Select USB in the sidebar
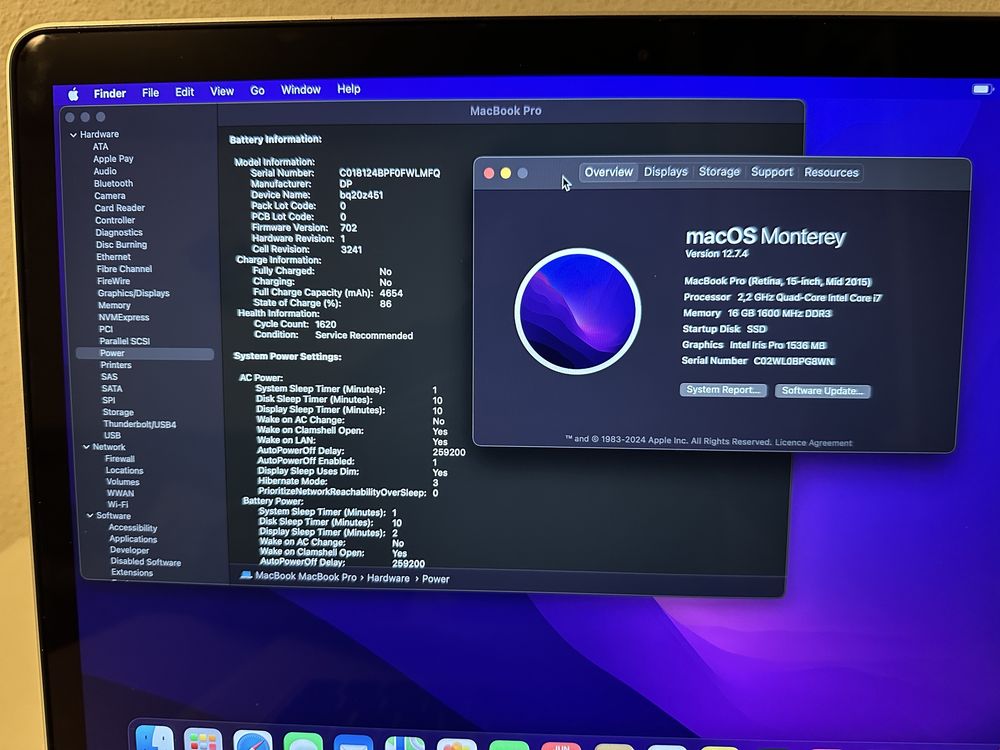The height and width of the screenshot is (750, 1000). pos(112,436)
